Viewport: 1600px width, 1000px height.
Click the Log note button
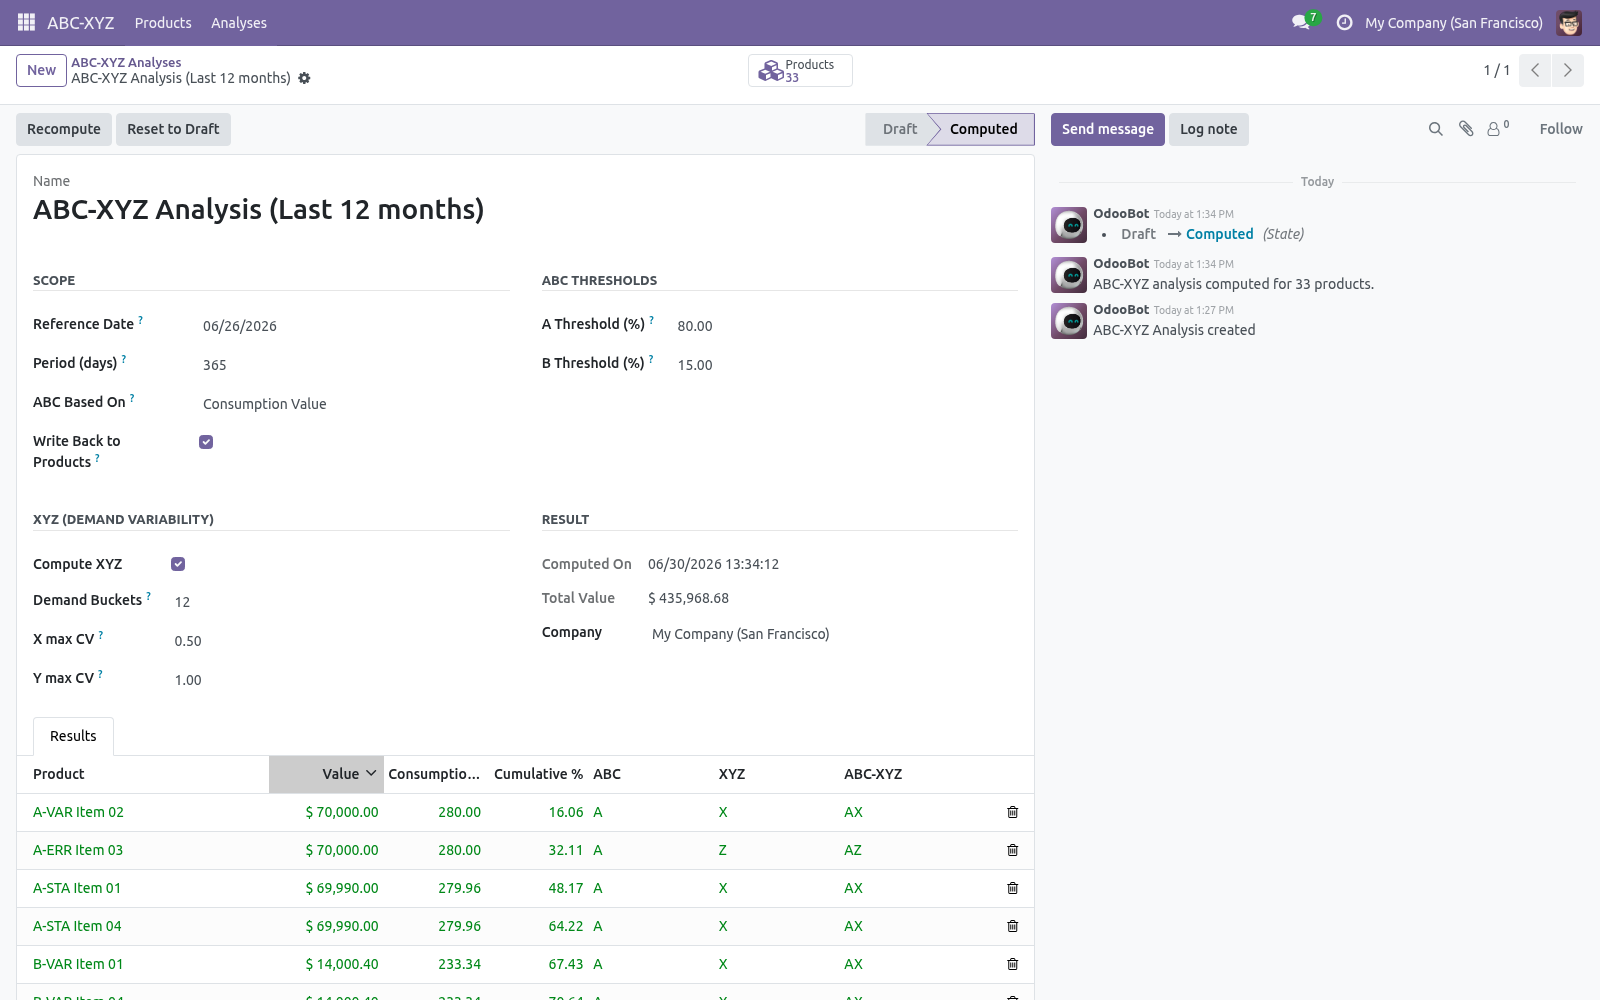point(1208,129)
